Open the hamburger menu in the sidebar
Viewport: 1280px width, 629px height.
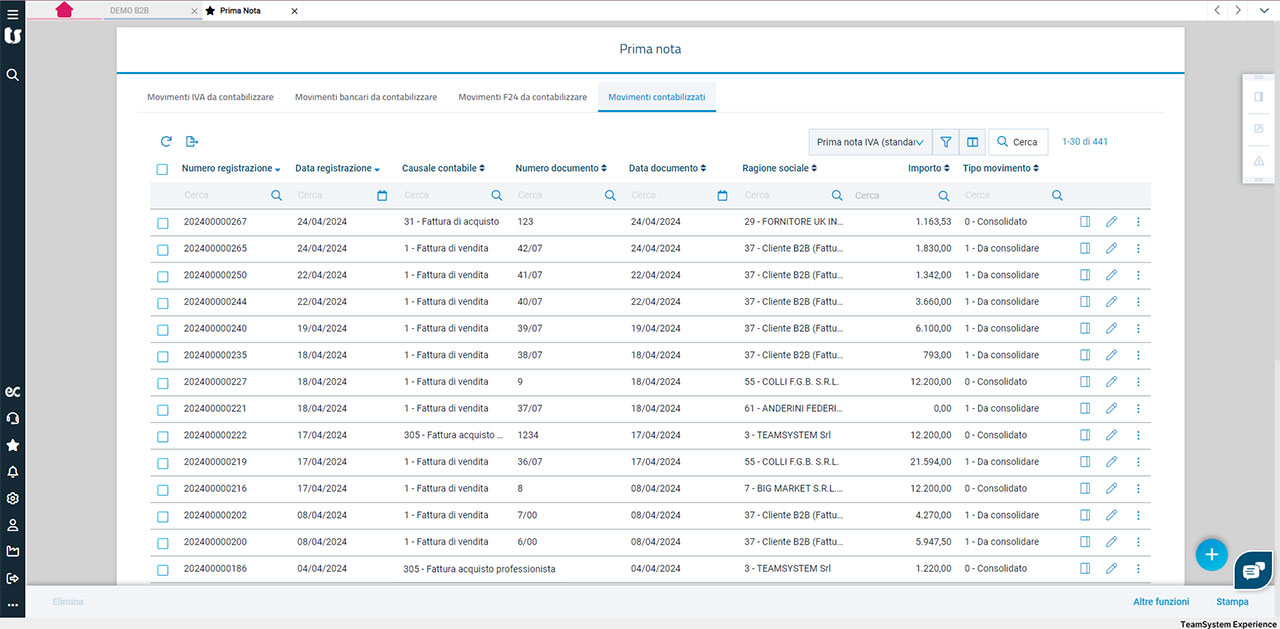12,14
